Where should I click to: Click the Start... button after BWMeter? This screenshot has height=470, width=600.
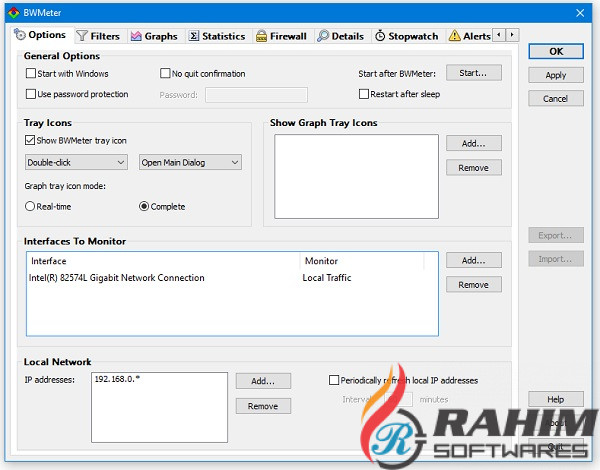pos(474,73)
